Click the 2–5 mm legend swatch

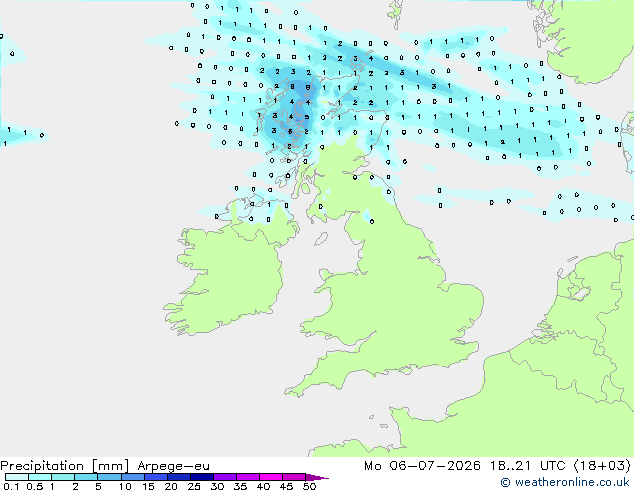pos(86,477)
